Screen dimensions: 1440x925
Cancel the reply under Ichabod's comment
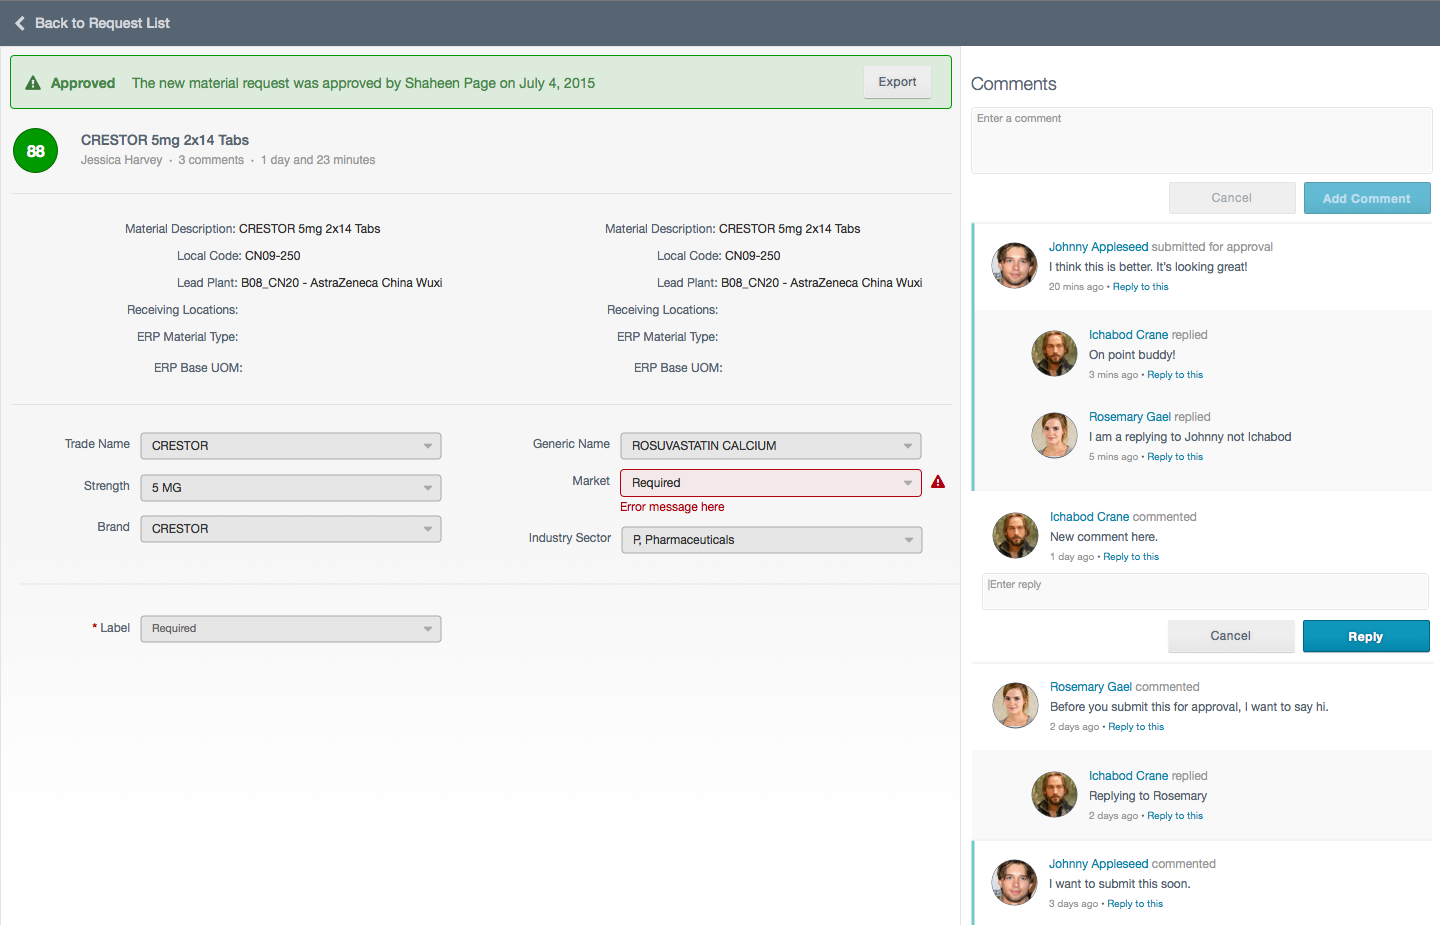pos(1230,636)
